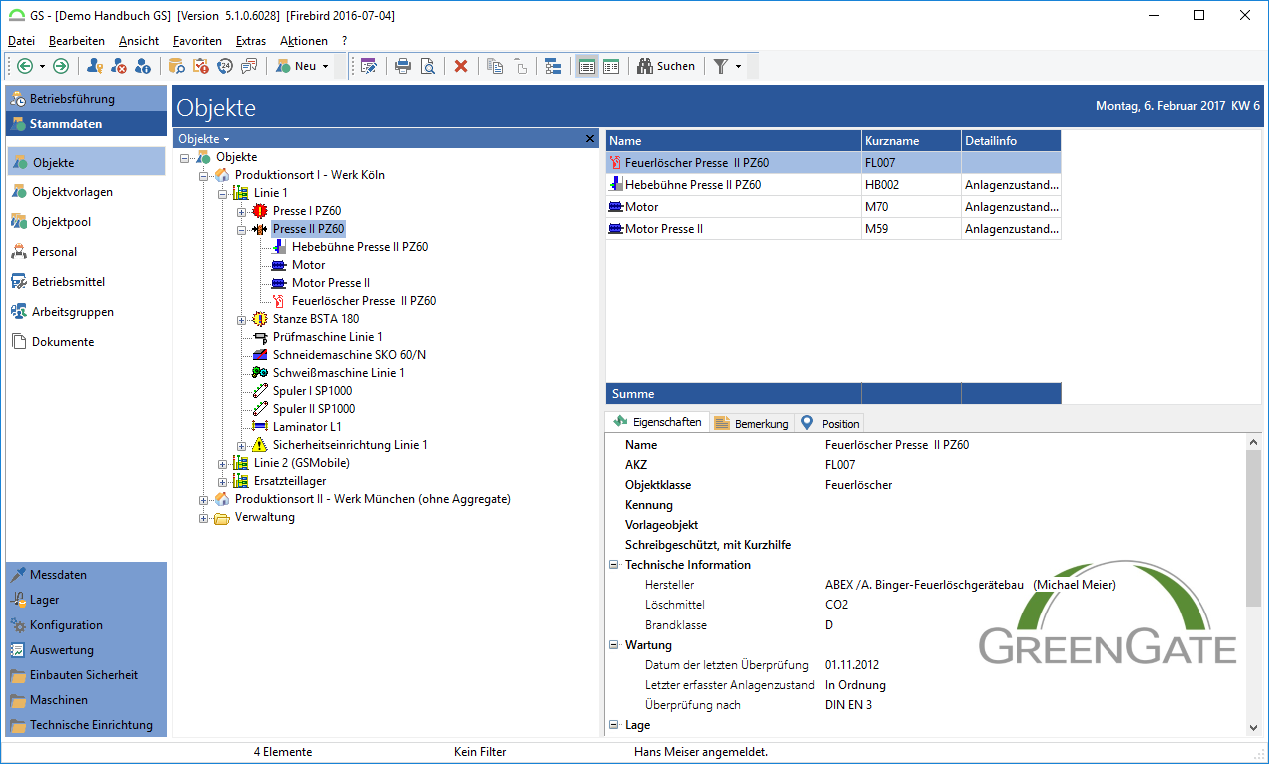Click the Neu button
This screenshot has height=764, width=1269.
tap(296, 66)
